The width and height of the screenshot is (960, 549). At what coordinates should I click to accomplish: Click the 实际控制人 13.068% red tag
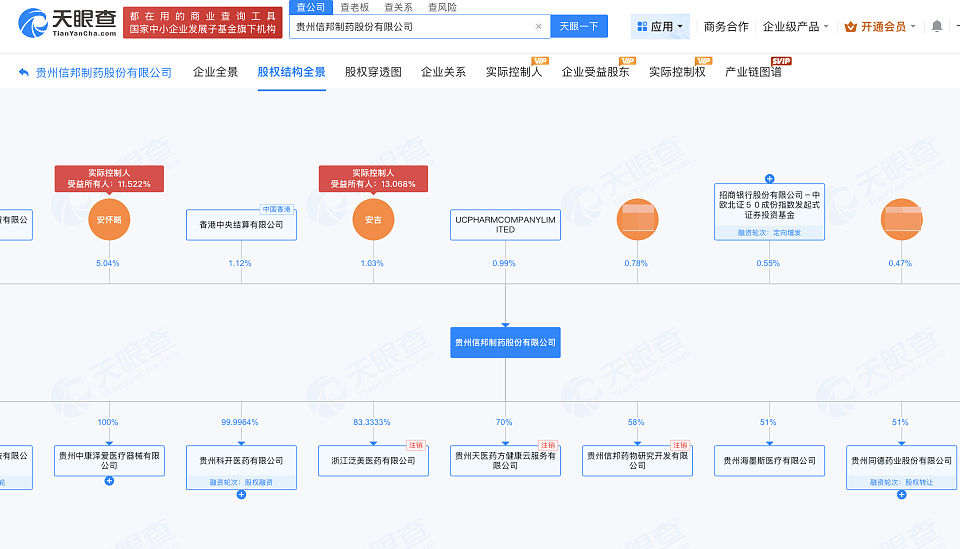point(373,178)
